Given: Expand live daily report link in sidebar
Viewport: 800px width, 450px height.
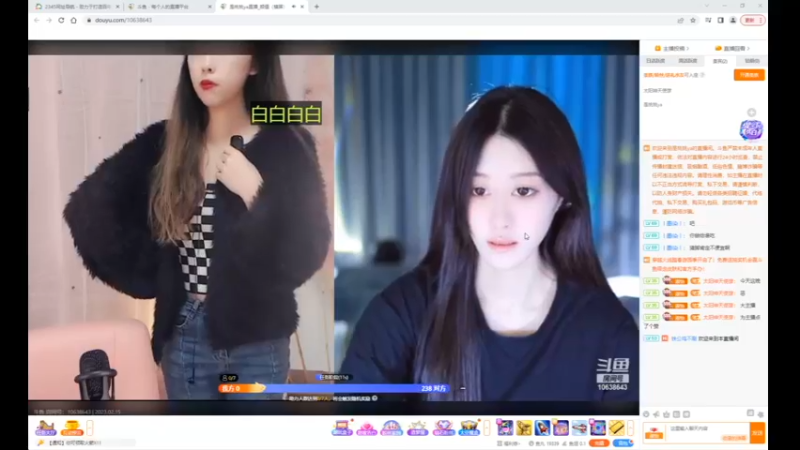Looking at the screenshot, I should [x=732, y=48].
